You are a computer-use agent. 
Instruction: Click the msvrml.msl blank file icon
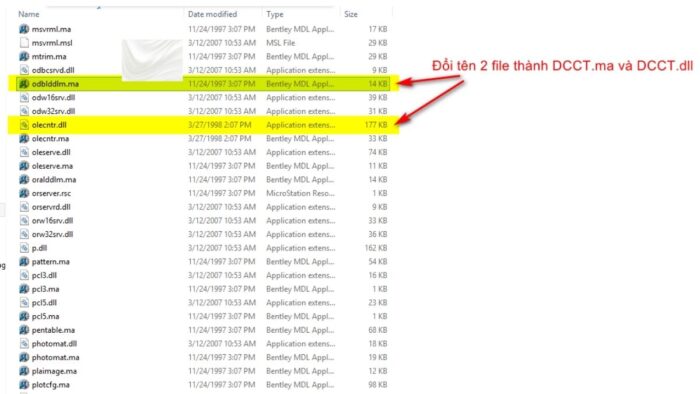click(24, 43)
